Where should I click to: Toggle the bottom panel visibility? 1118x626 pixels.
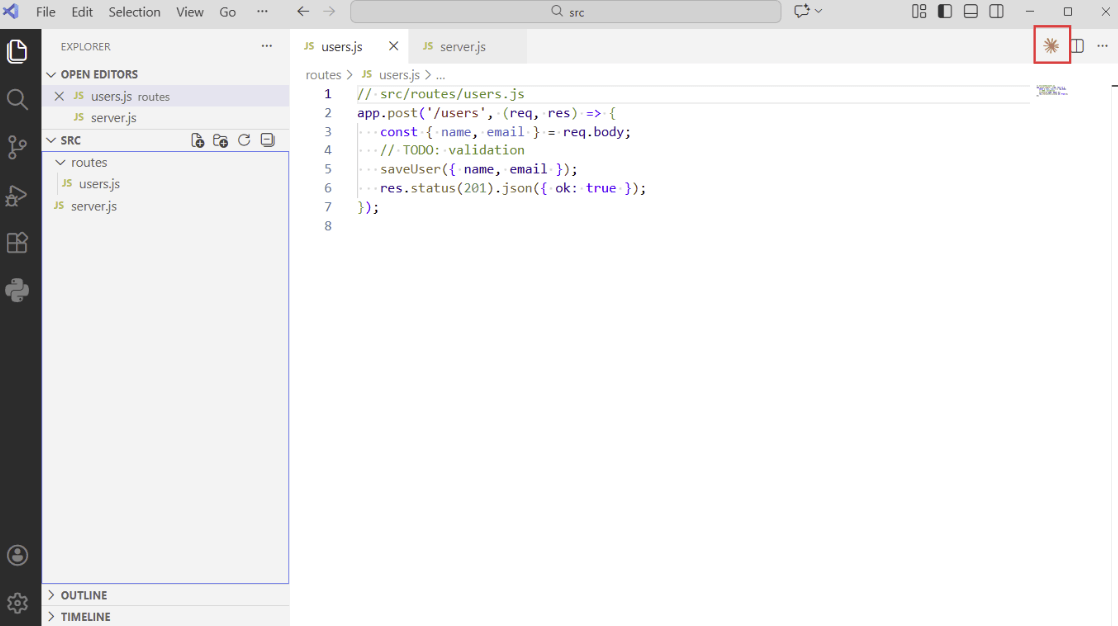(970, 12)
